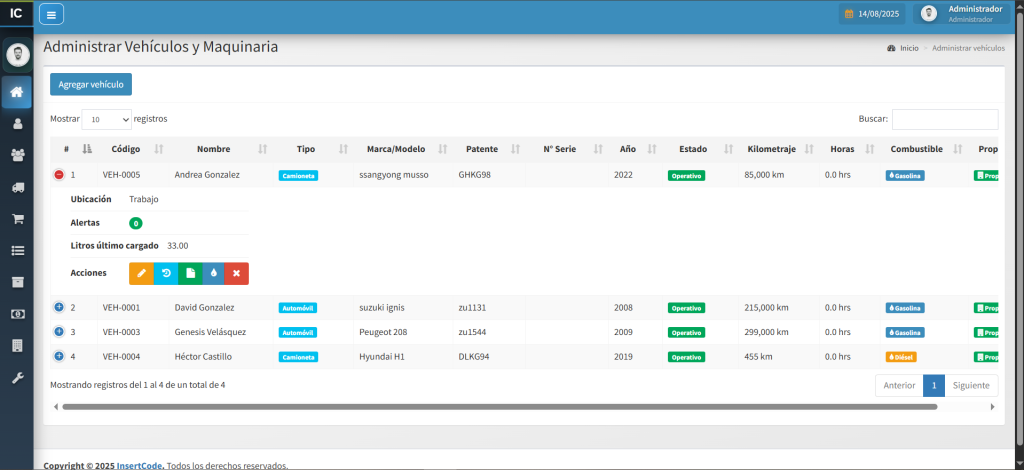This screenshot has height=470, width=1024.
Task: Click the horizontal table scrollbar
Action: pos(500,407)
